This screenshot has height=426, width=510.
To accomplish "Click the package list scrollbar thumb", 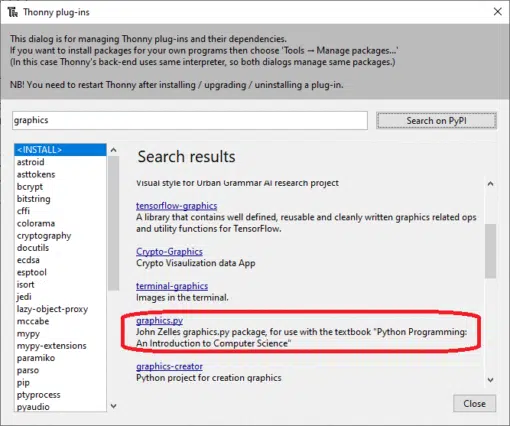I will pos(113,223).
